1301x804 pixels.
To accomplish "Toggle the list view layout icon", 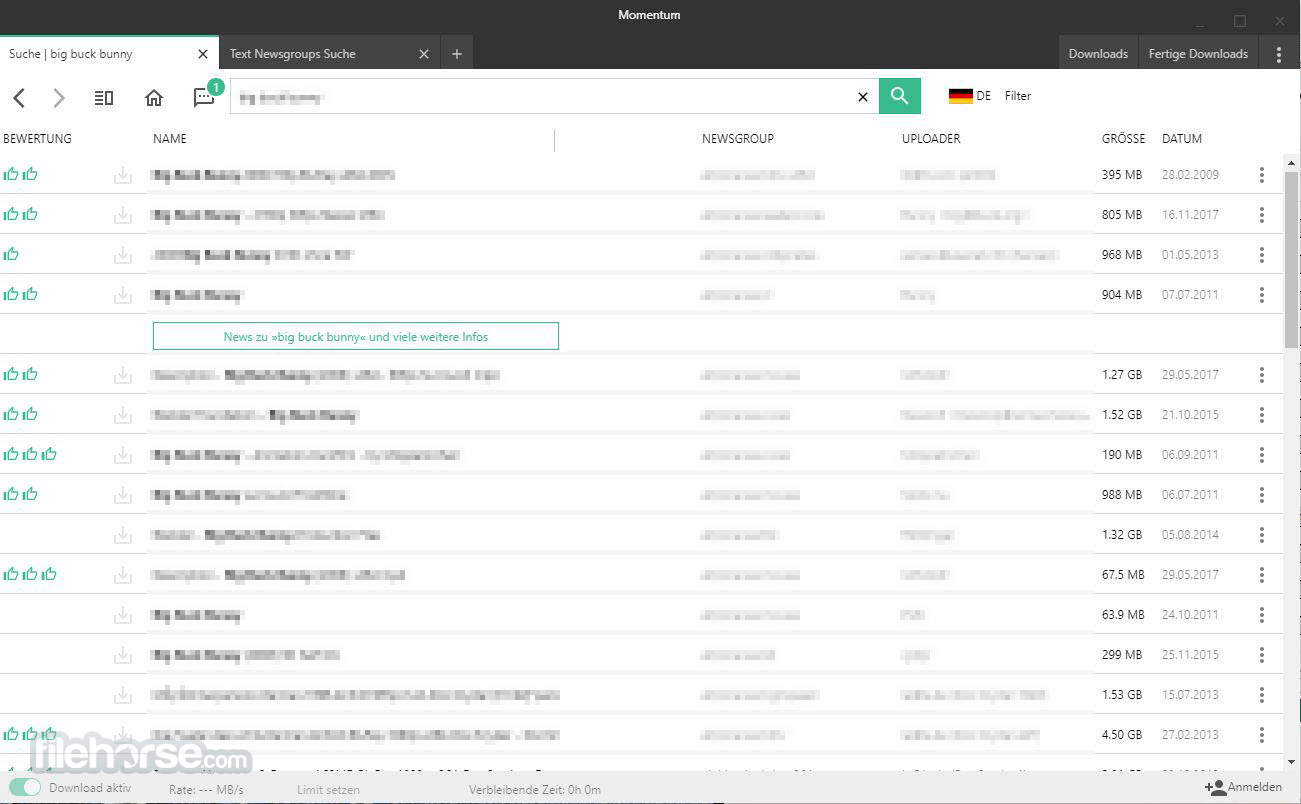I will [x=104, y=97].
